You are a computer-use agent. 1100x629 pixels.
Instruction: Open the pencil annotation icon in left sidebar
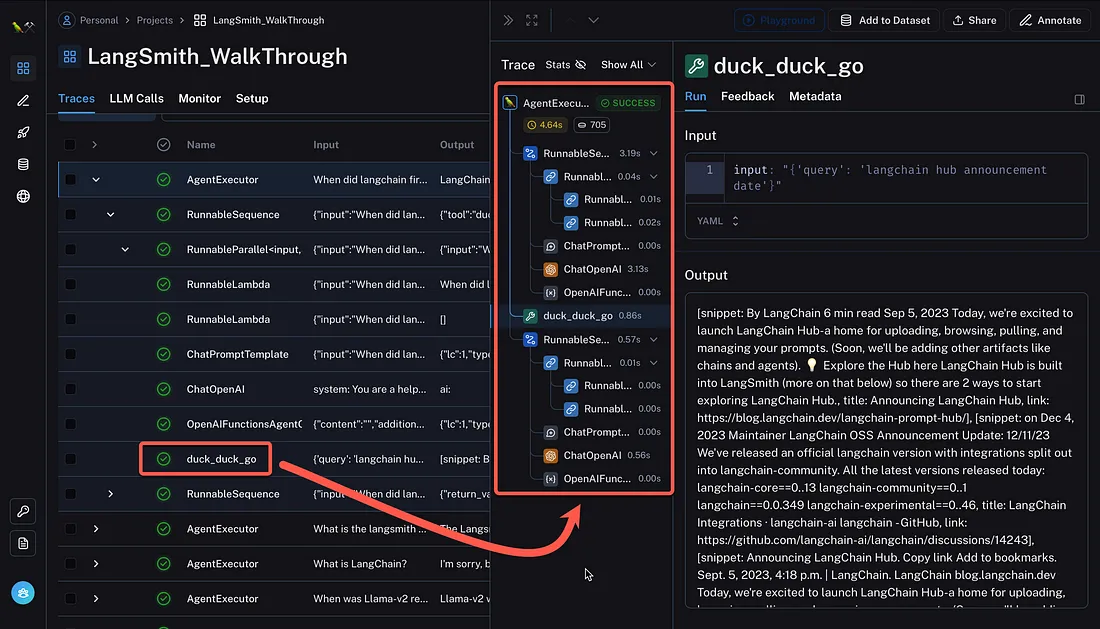(x=23, y=101)
